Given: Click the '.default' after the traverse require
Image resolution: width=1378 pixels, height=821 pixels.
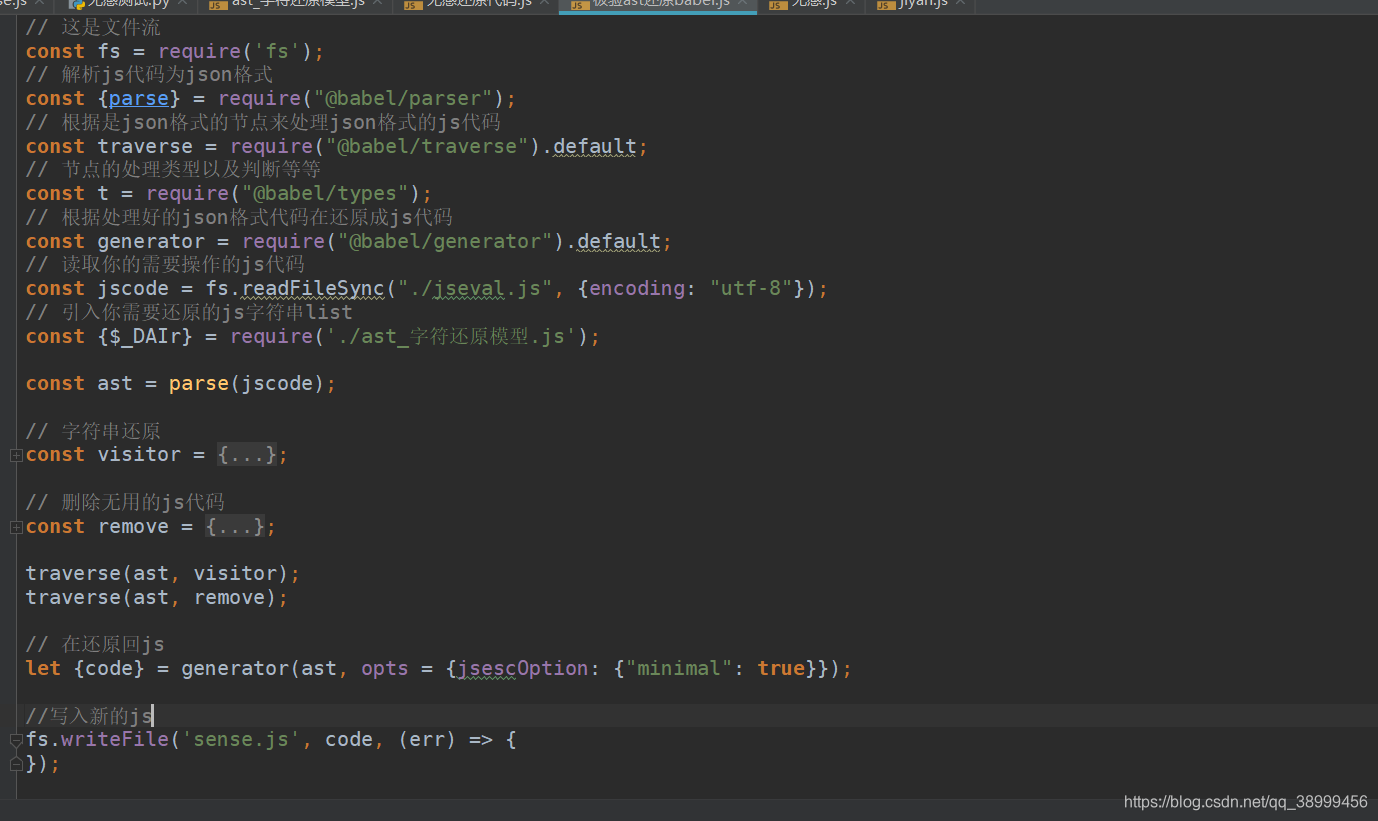Looking at the screenshot, I should [x=589, y=146].
